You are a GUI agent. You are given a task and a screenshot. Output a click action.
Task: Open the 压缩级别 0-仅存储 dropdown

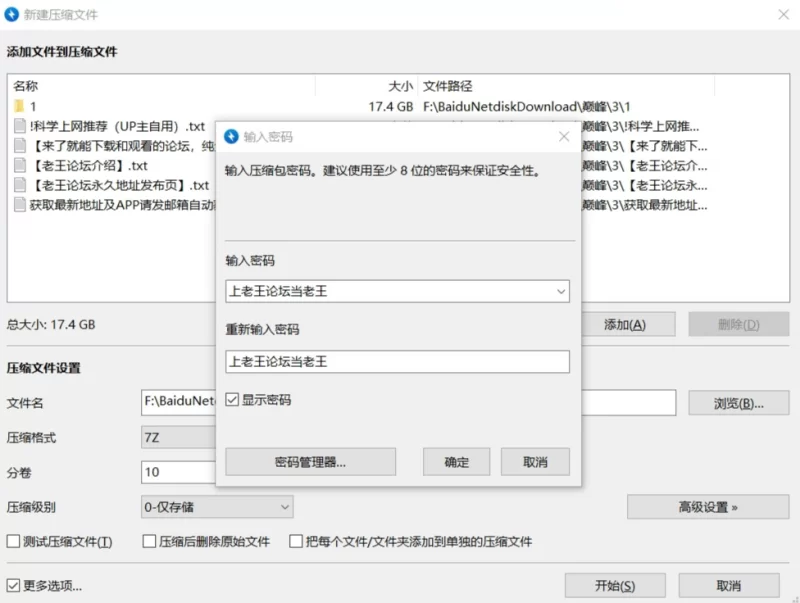[217, 507]
